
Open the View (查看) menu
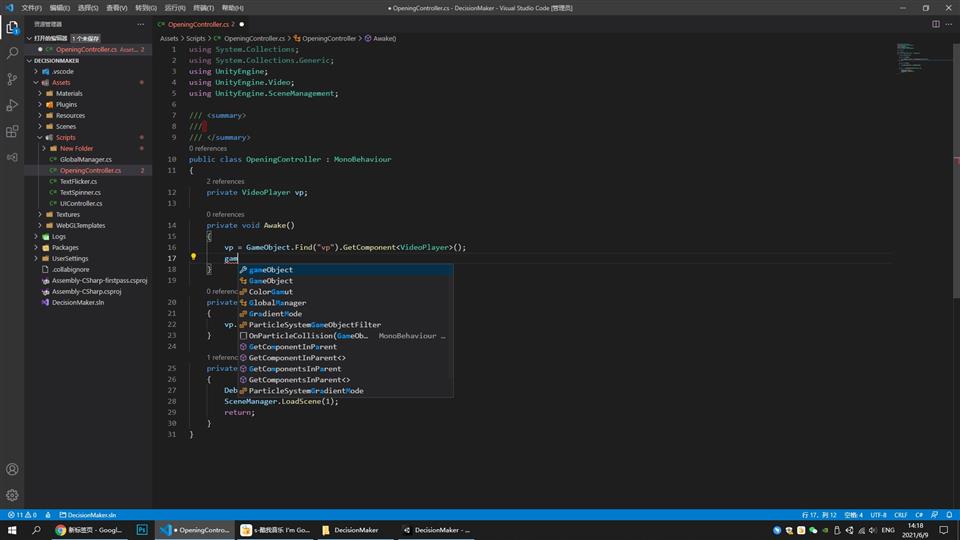tap(116, 8)
